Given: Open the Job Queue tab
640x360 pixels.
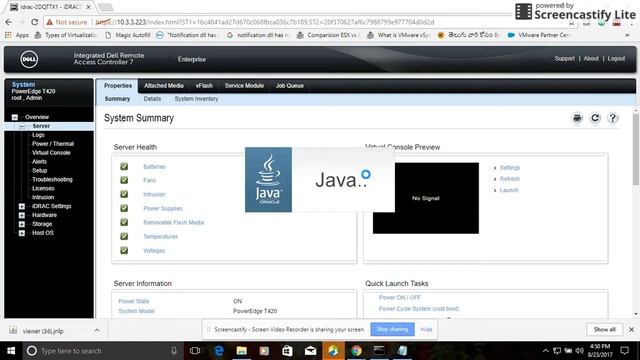Looking at the screenshot, I should (289, 86).
